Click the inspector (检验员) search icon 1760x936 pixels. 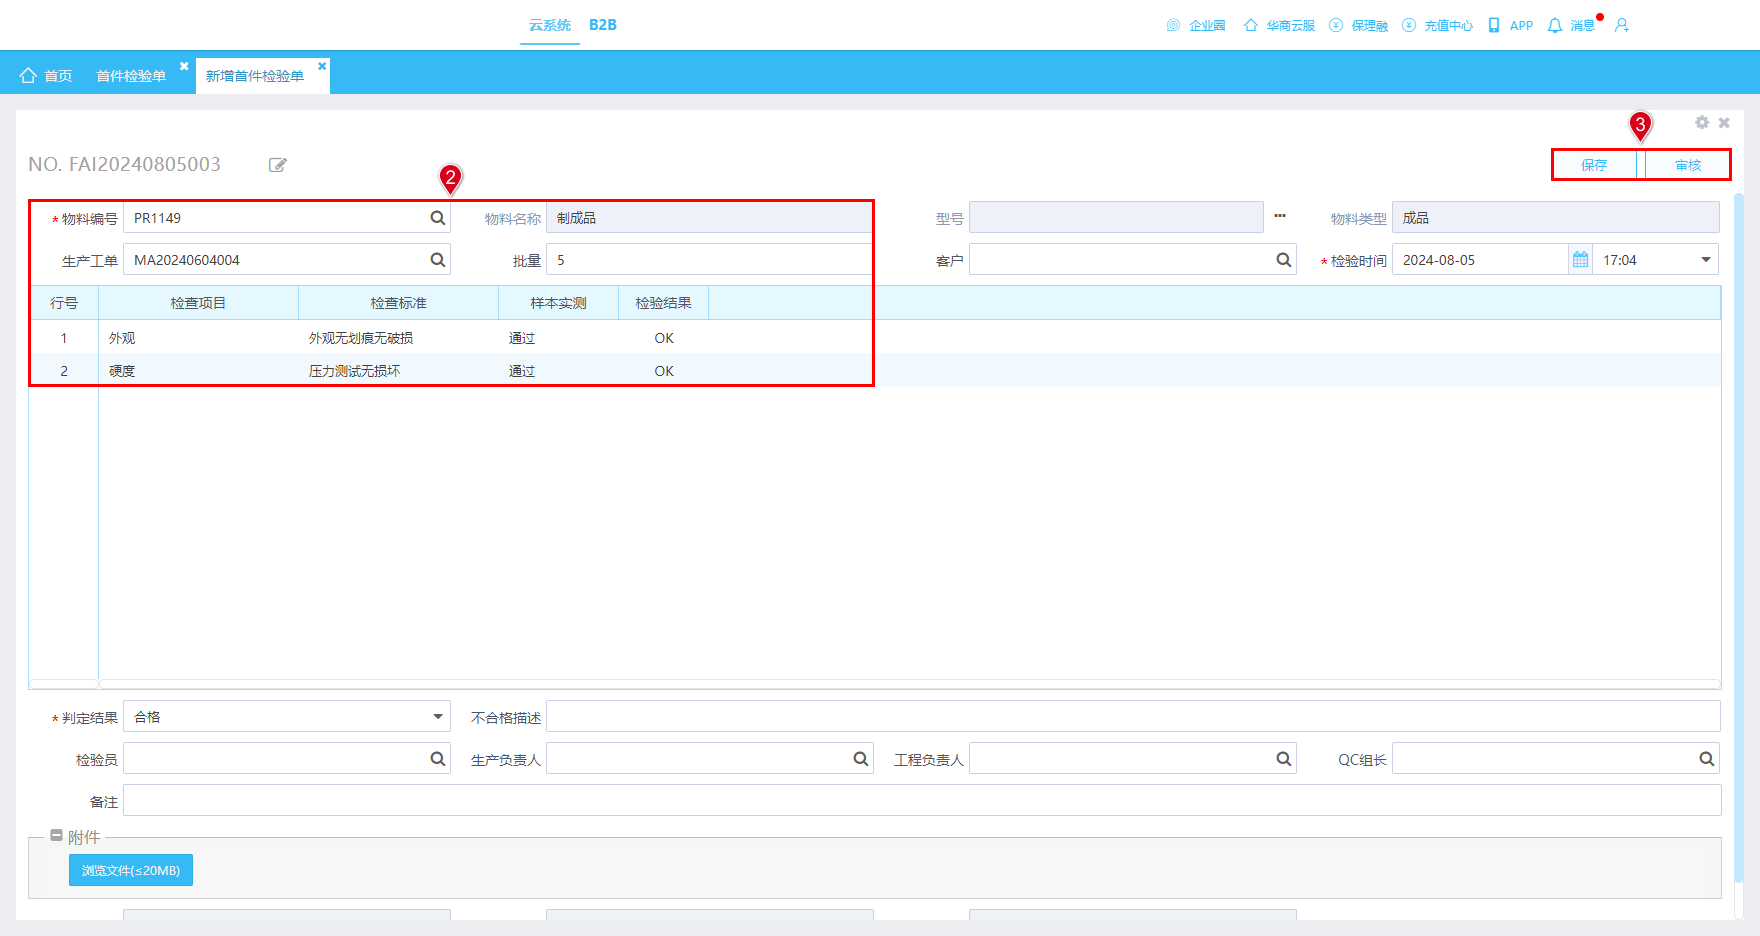(x=438, y=759)
